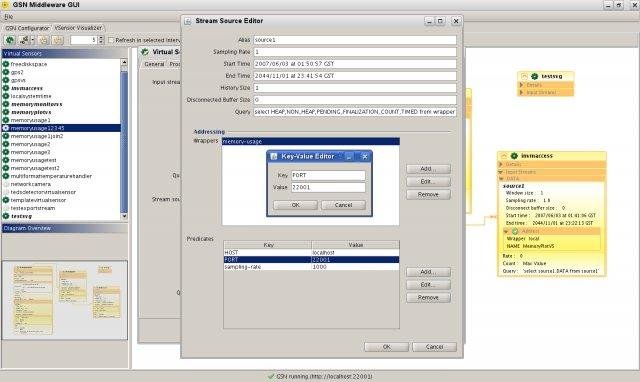Click the Query field in the Stream Source Editor
Image resolution: width=640 pixels, height=382 pixels.
(355, 111)
